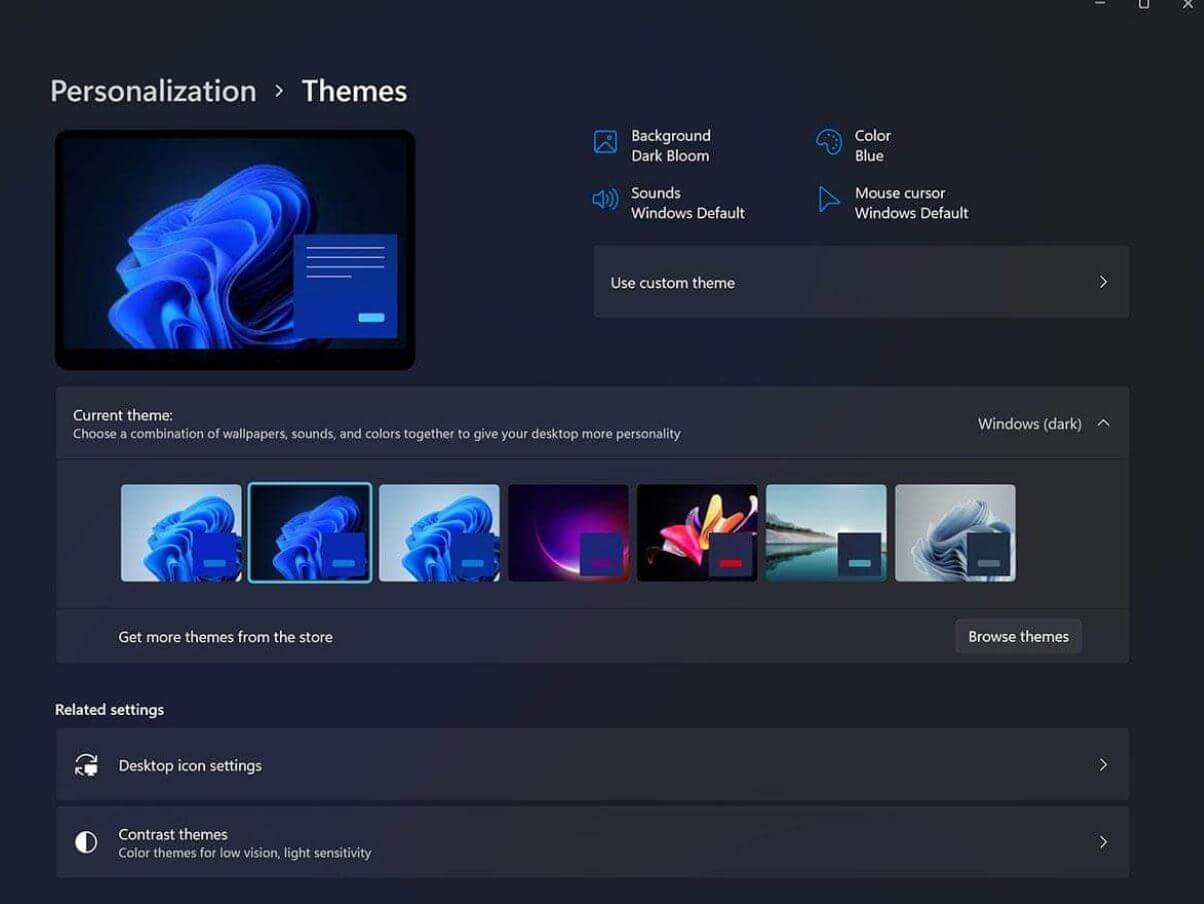The image size is (1204, 904).
Task: Apply the colorful flower theme thumbnail
Action: [x=697, y=533]
